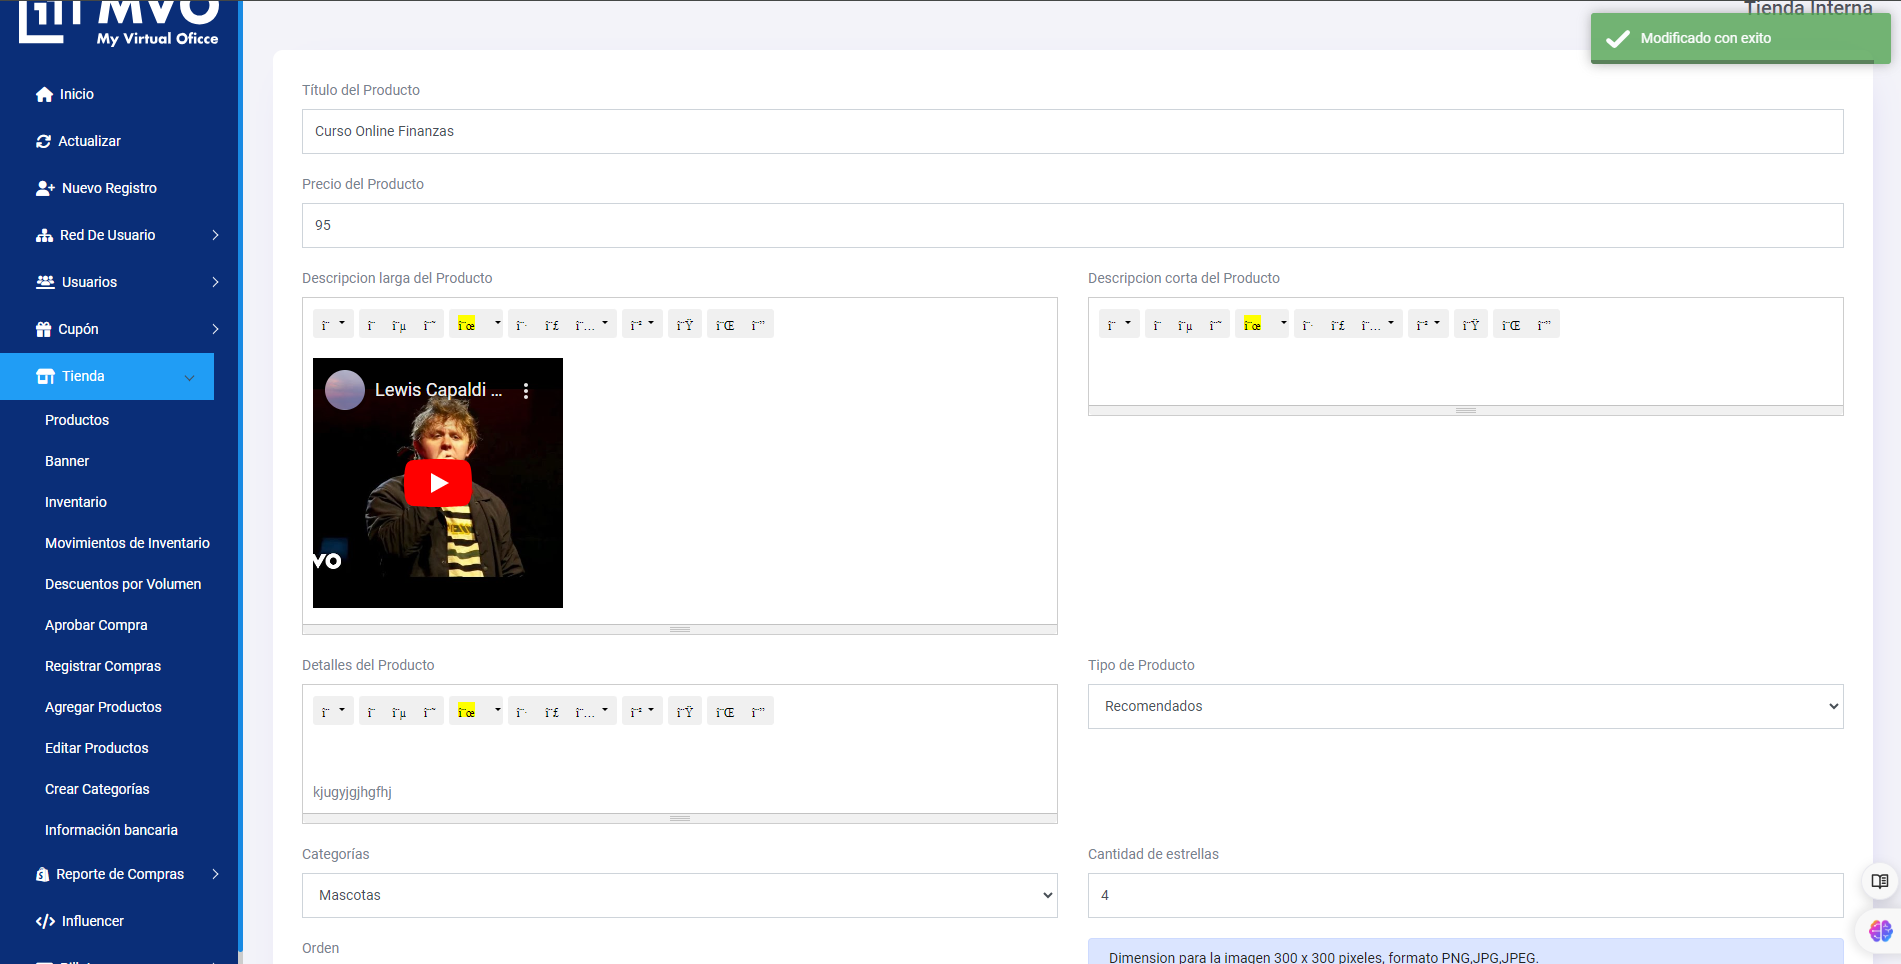Click the Información bancaria link
The height and width of the screenshot is (964, 1901).
point(111,830)
